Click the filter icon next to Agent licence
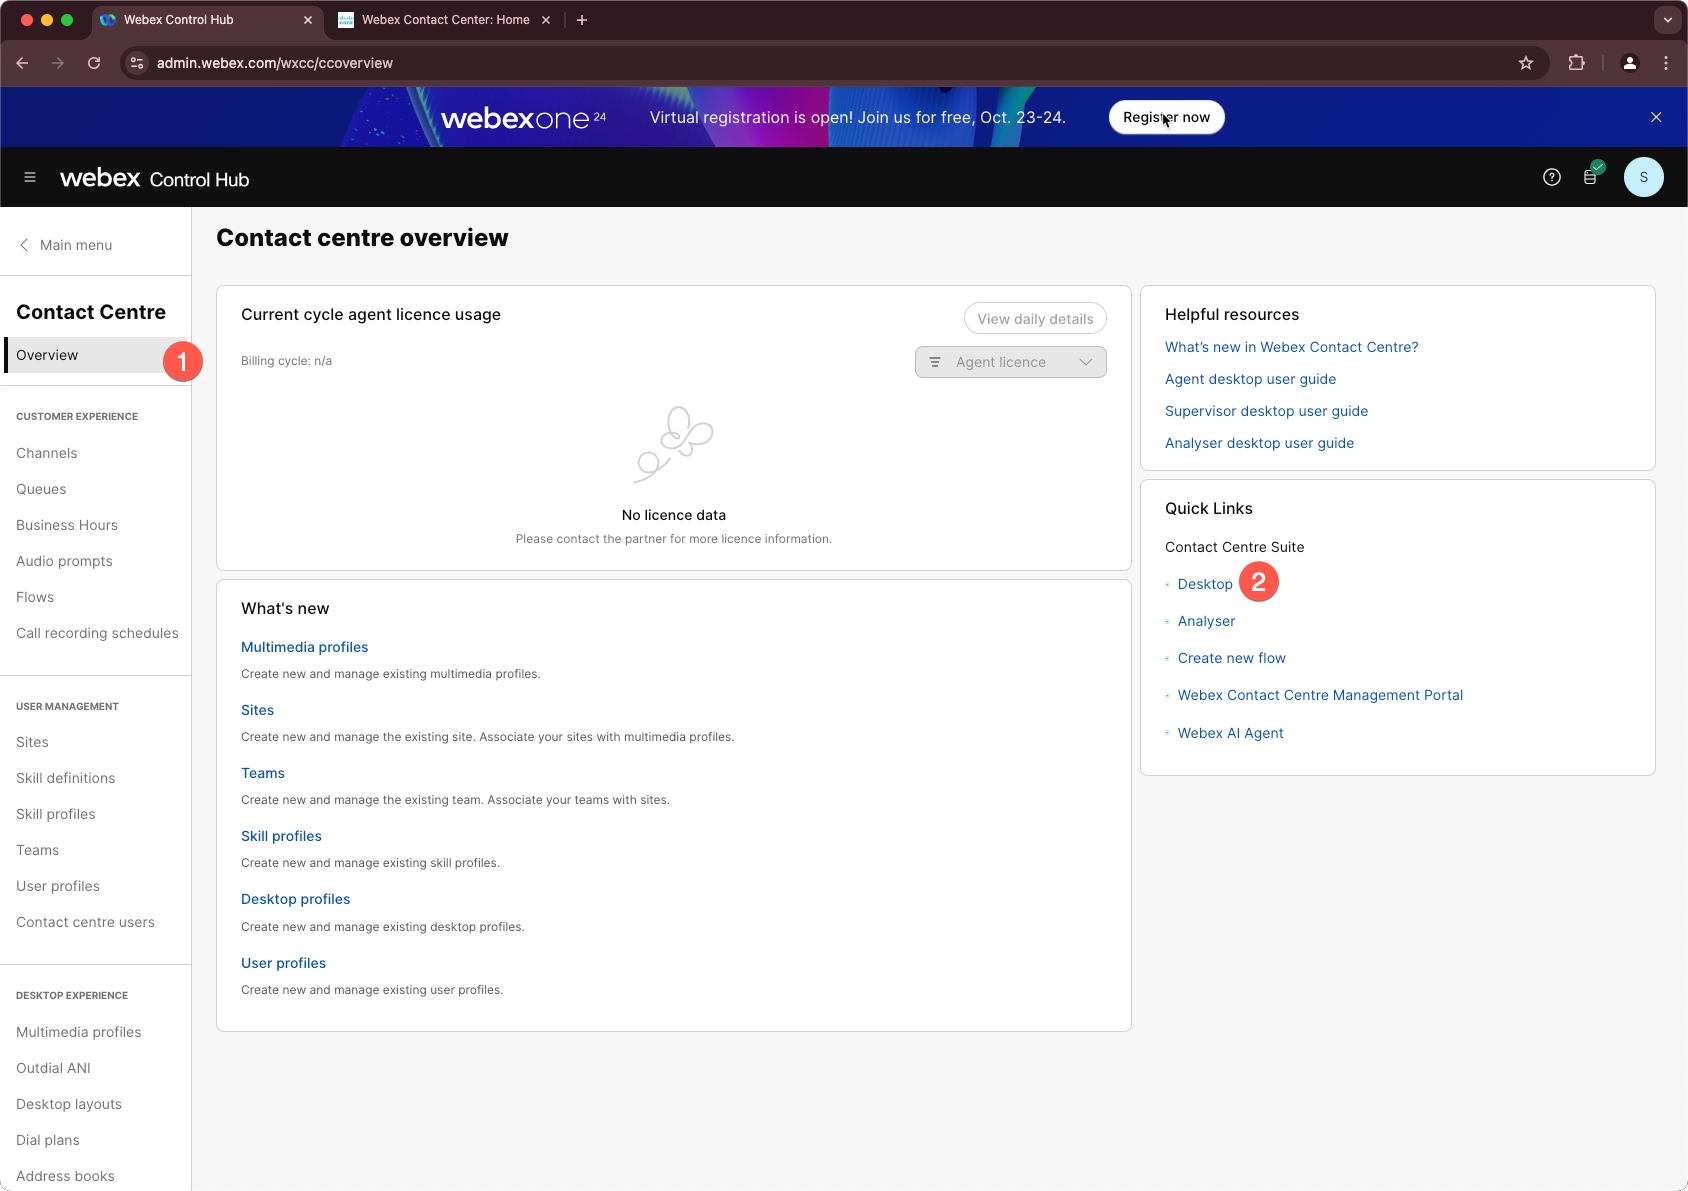 coord(935,362)
